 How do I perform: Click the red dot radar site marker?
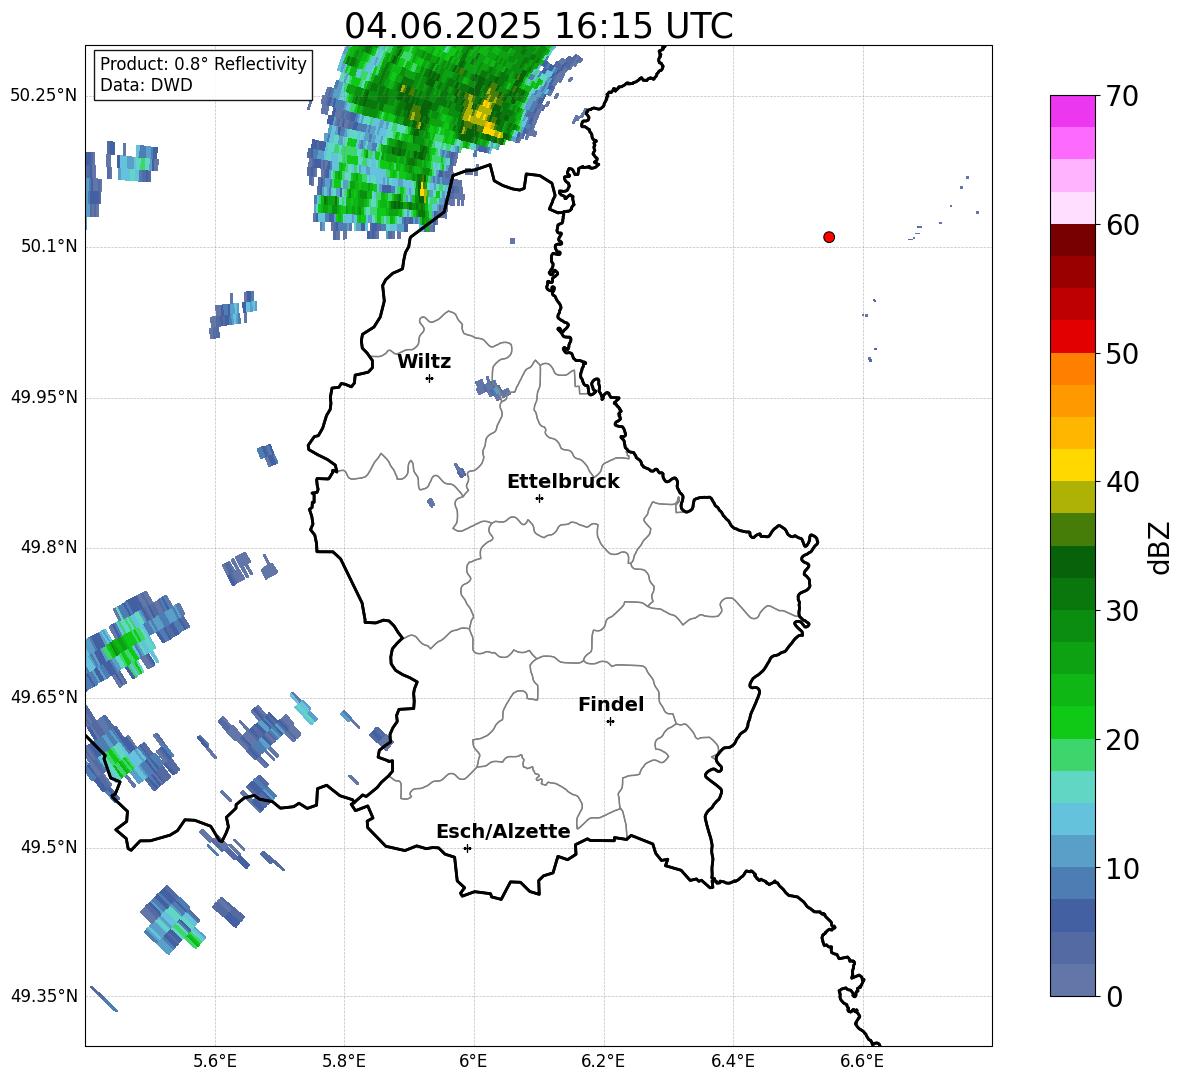point(829,237)
